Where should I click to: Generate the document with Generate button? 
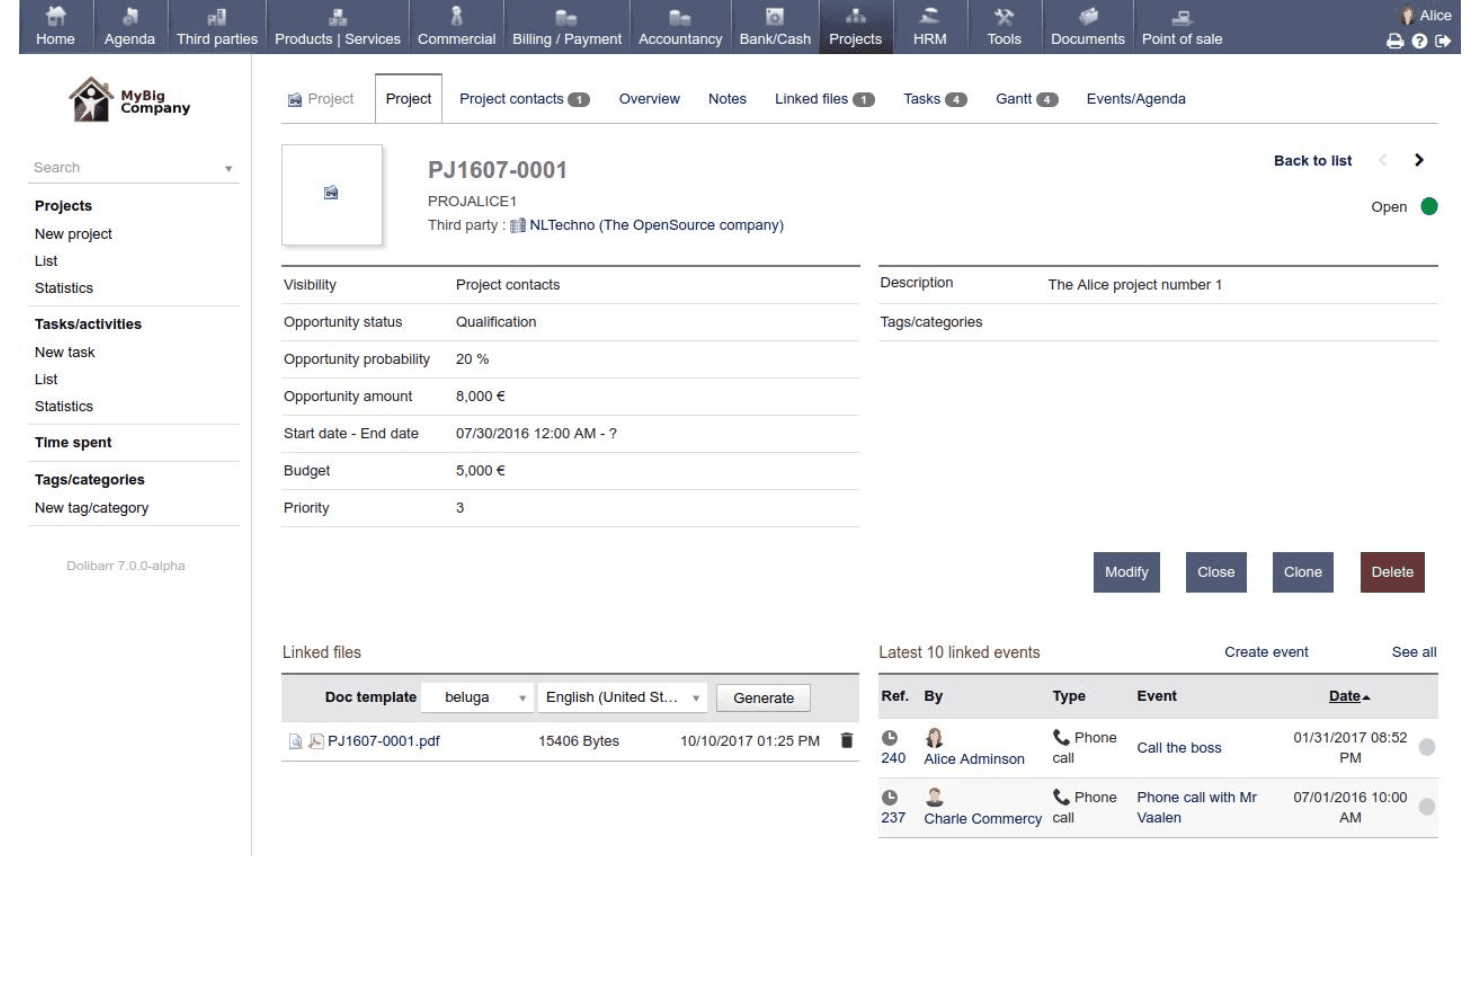[763, 698]
